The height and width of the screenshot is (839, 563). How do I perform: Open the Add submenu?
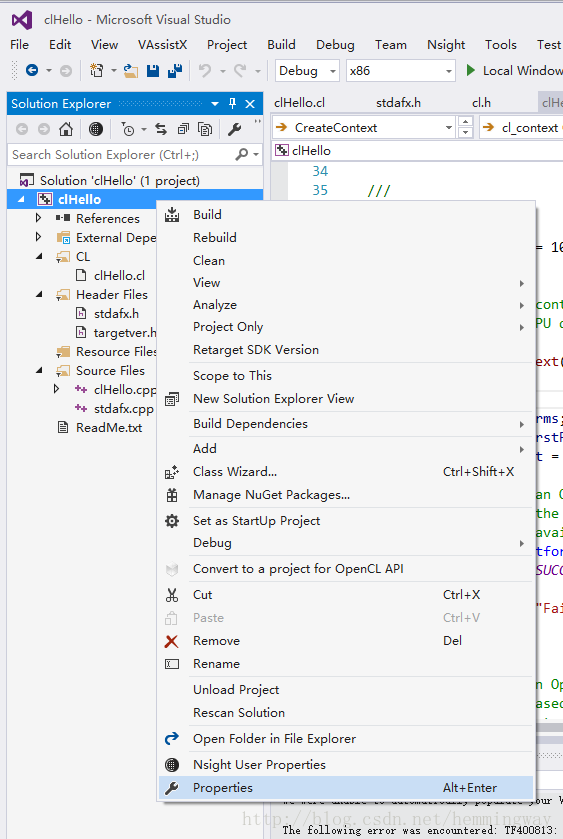346,448
